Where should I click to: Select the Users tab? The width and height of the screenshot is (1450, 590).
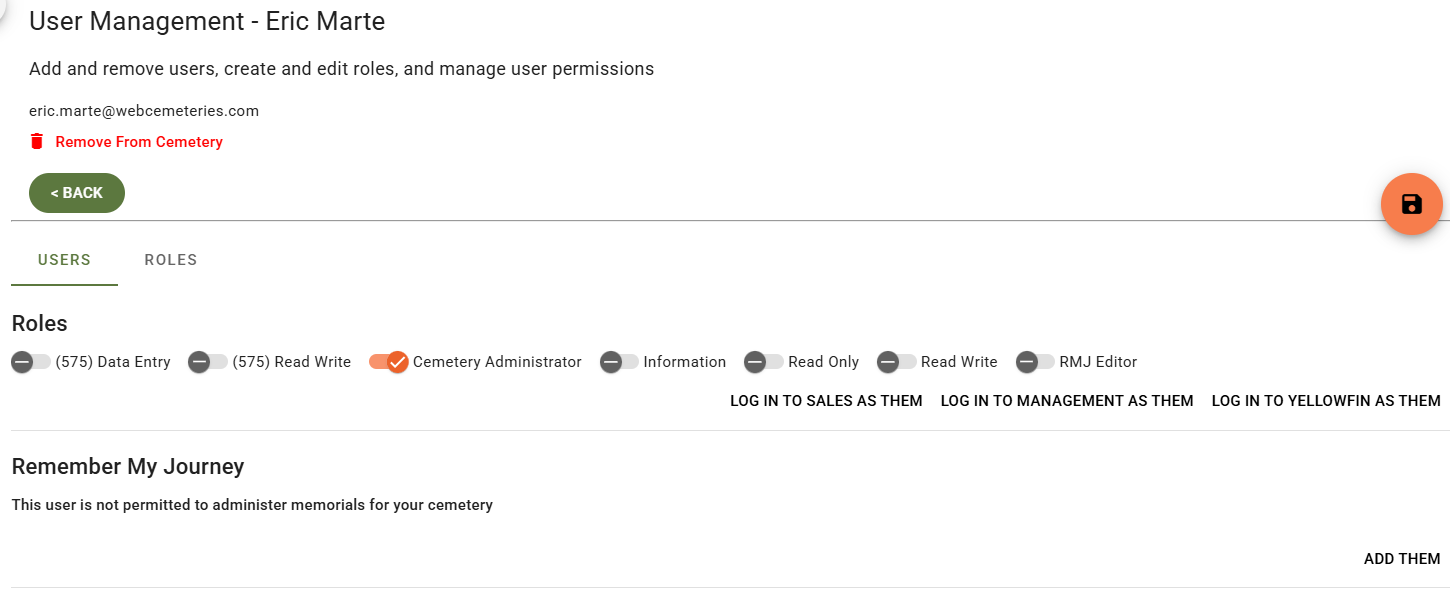64,260
